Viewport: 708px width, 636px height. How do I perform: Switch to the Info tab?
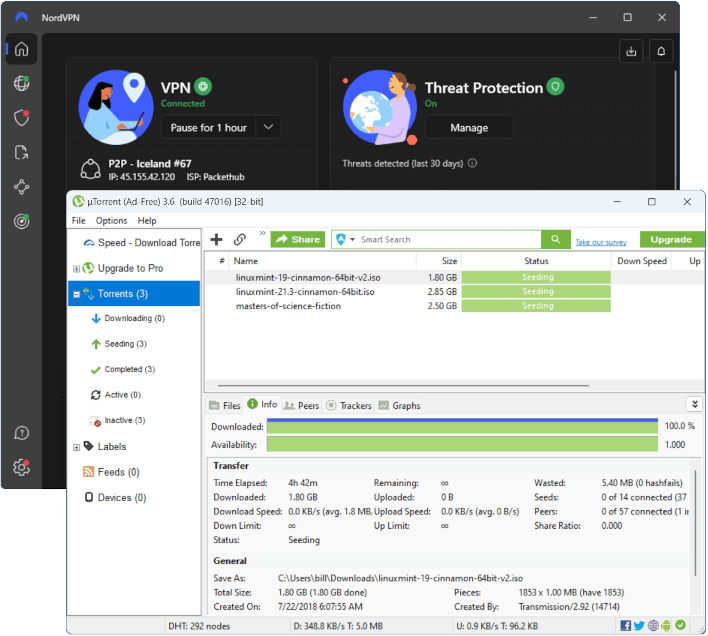coord(262,404)
